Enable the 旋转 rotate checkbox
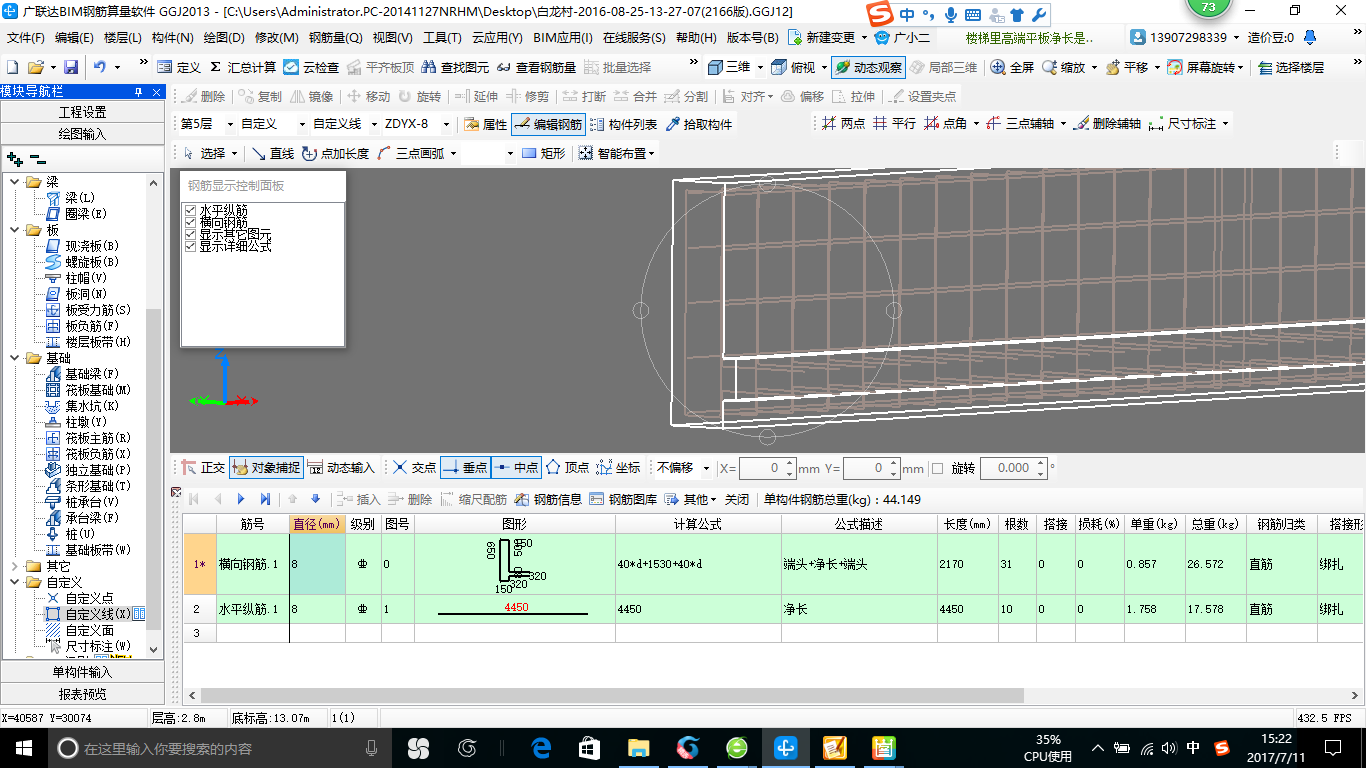1366x768 pixels. click(937, 468)
